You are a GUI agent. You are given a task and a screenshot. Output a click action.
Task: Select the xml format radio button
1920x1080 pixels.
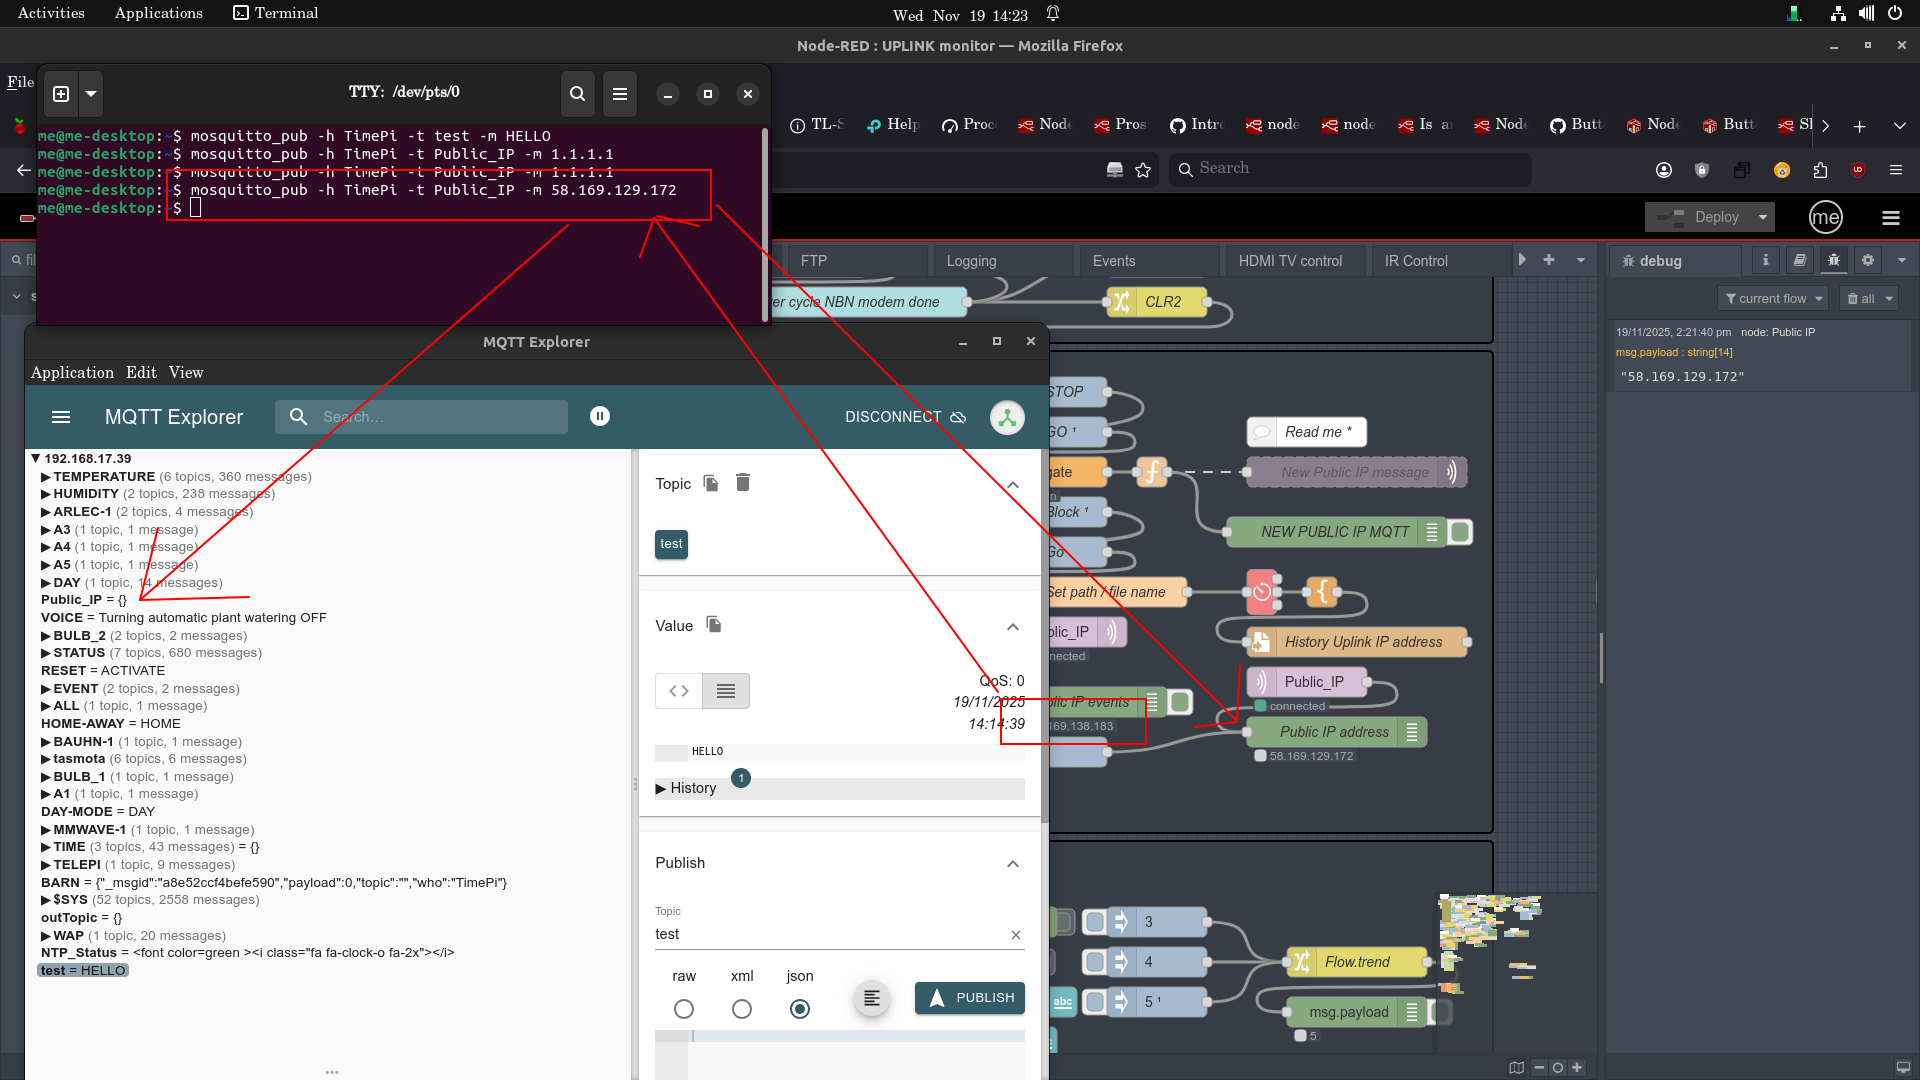tap(742, 1009)
